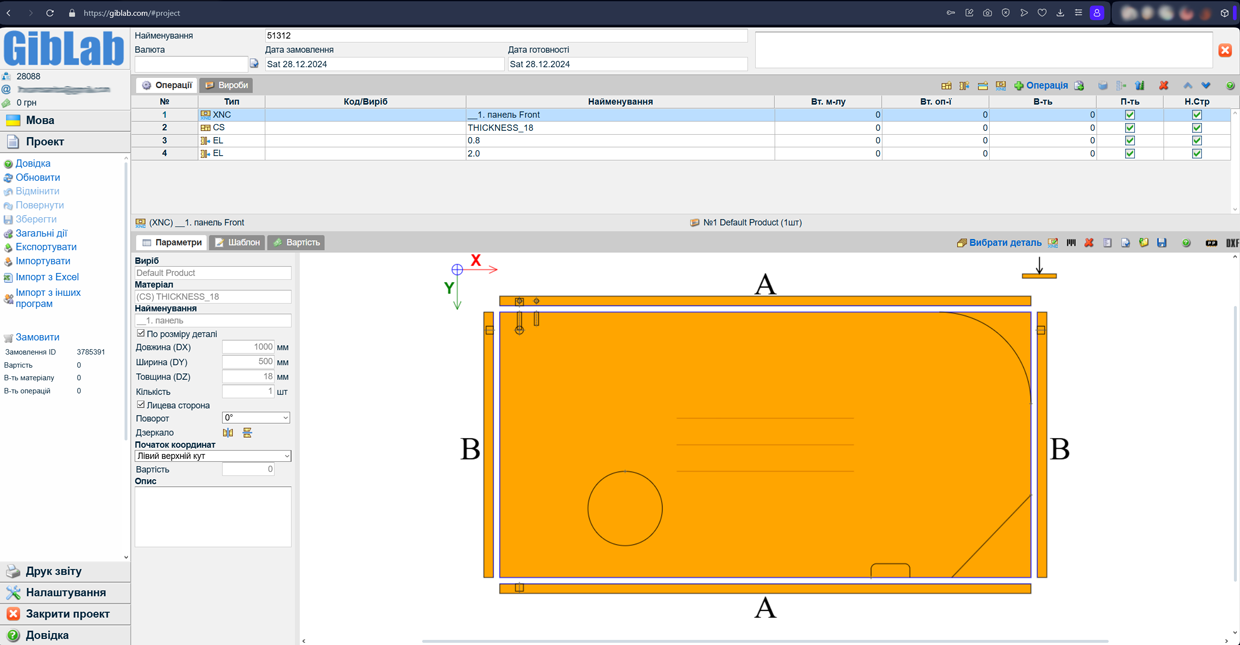Click the calendar icon beside Валюта field
Screen dimensions: 1240x645
coord(254,64)
